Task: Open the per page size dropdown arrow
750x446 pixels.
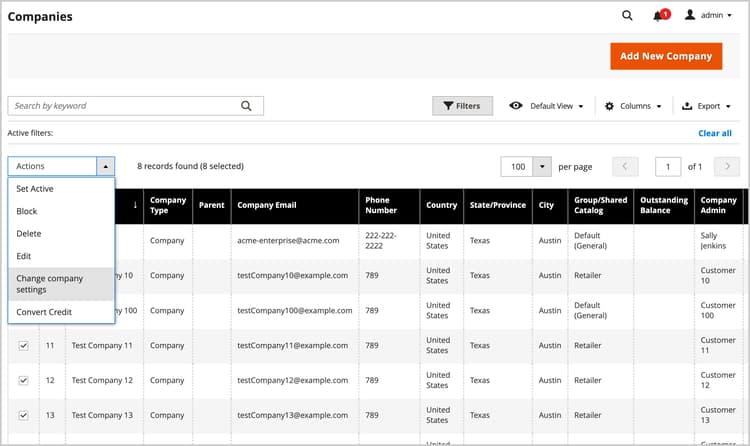Action: click(542, 166)
